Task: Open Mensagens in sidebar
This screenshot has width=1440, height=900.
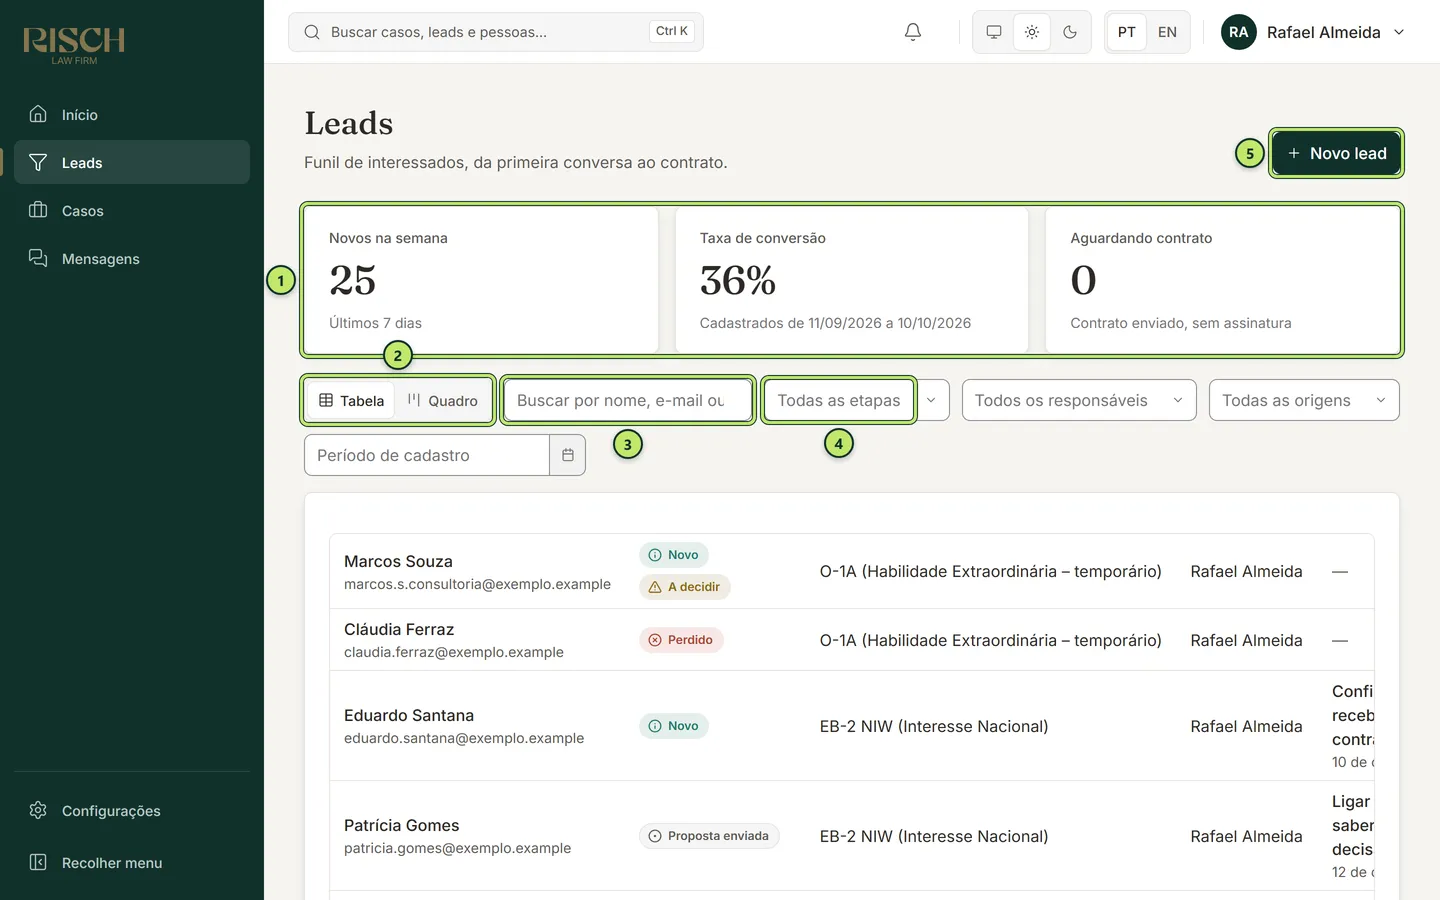Action: click(x=132, y=259)
